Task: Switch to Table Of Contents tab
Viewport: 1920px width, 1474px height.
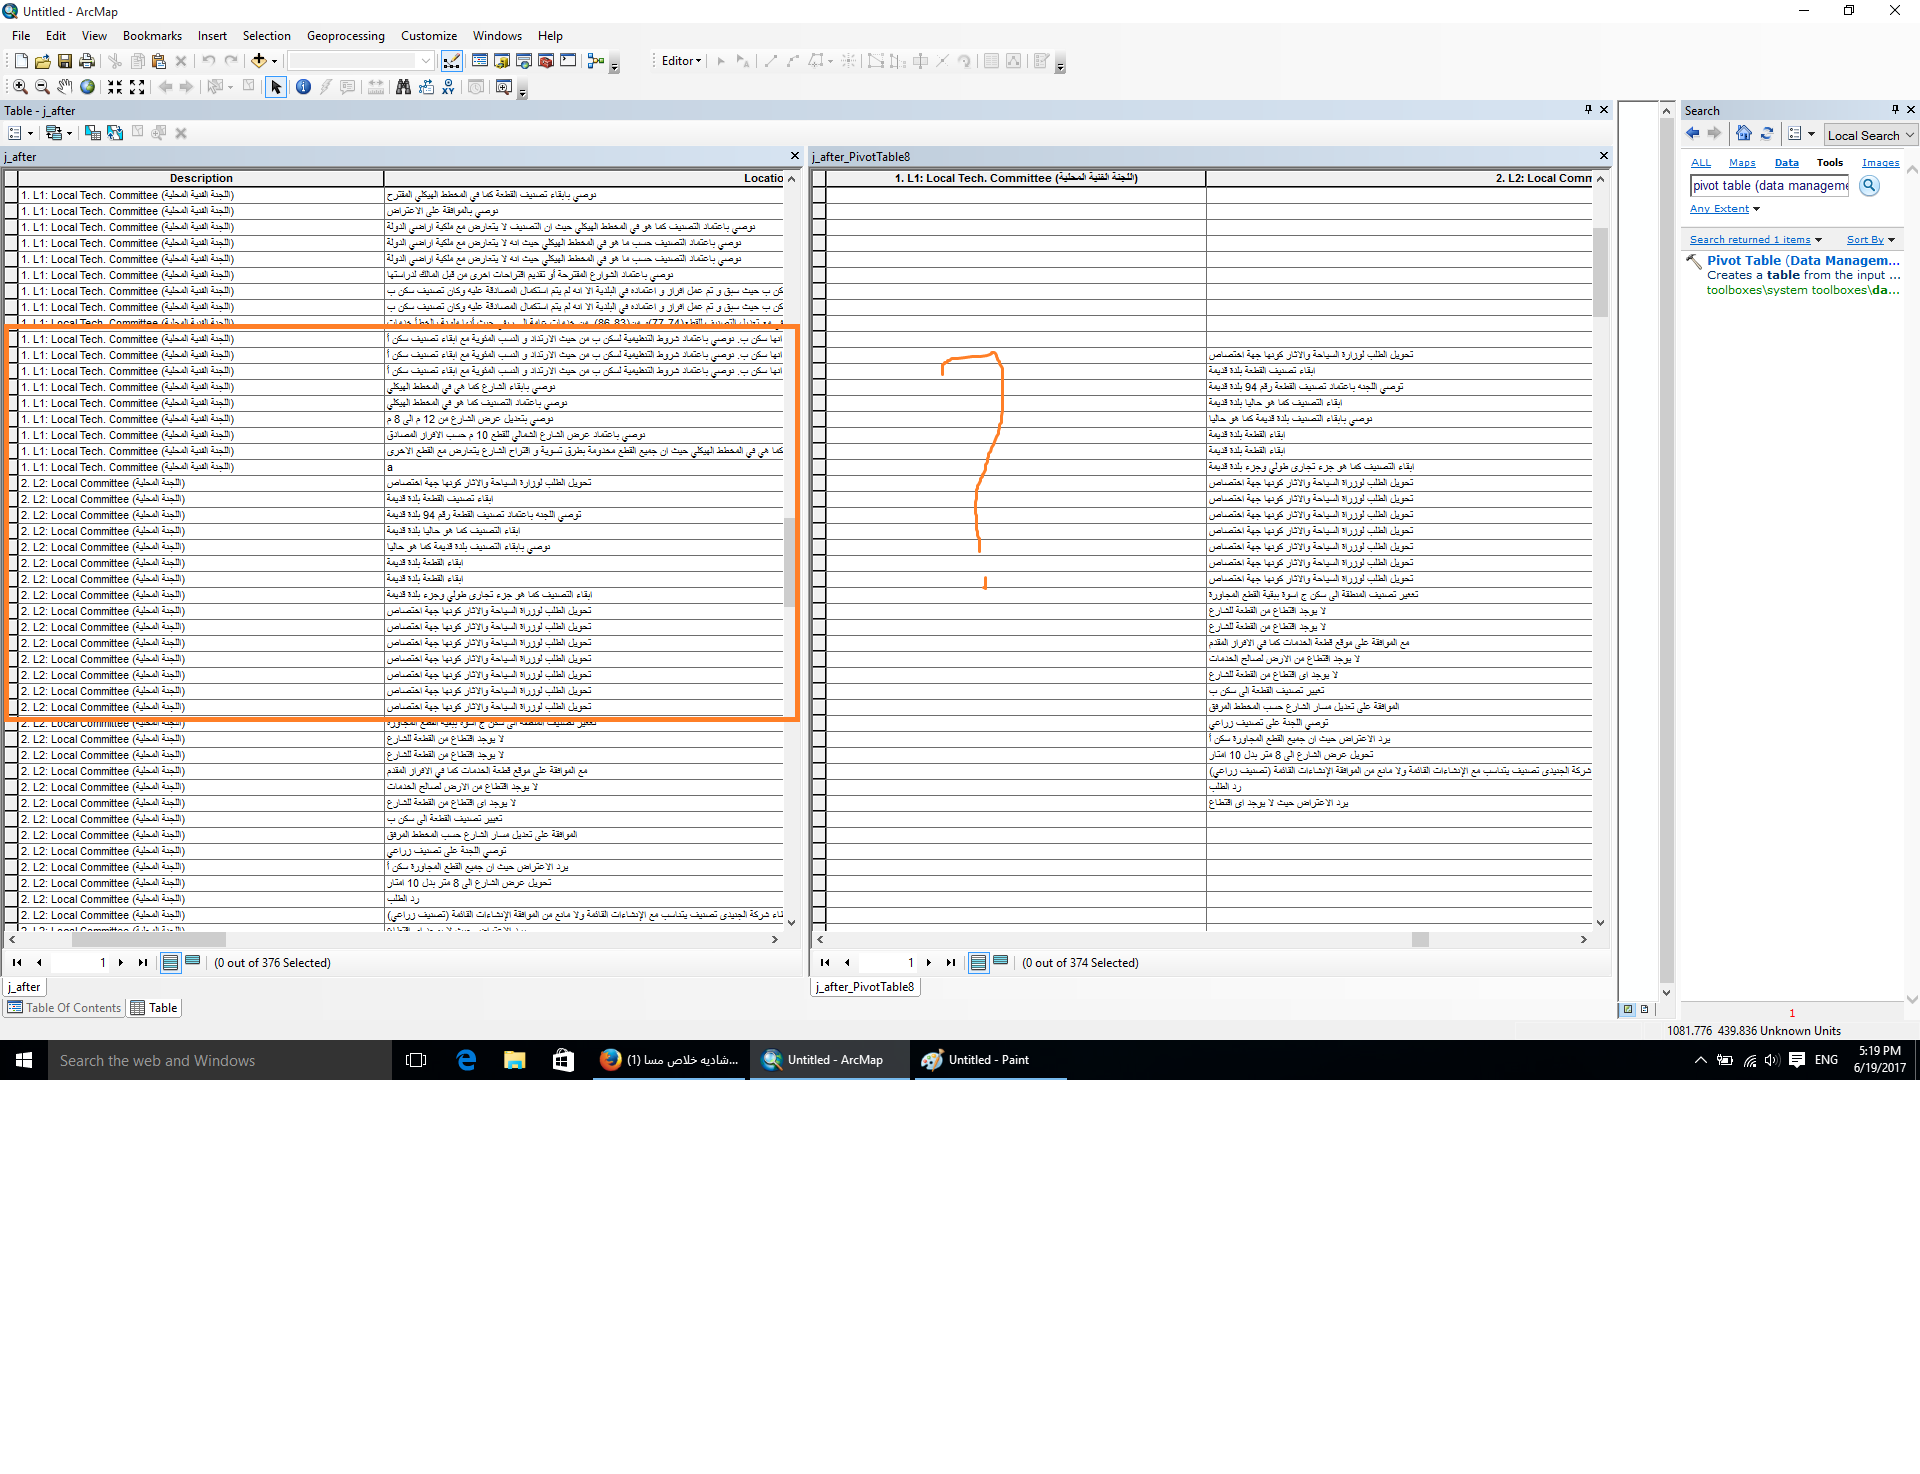Action: [x=64, y=1008]
